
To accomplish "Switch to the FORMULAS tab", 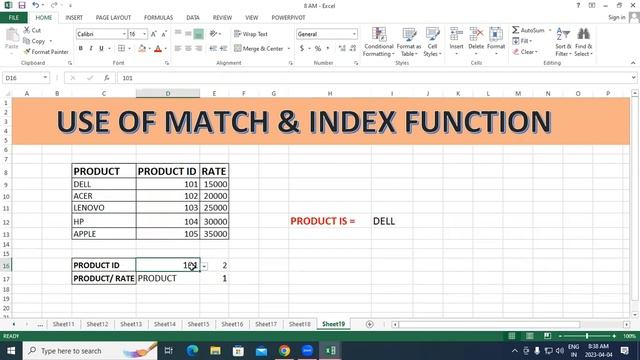I will 158,18.
